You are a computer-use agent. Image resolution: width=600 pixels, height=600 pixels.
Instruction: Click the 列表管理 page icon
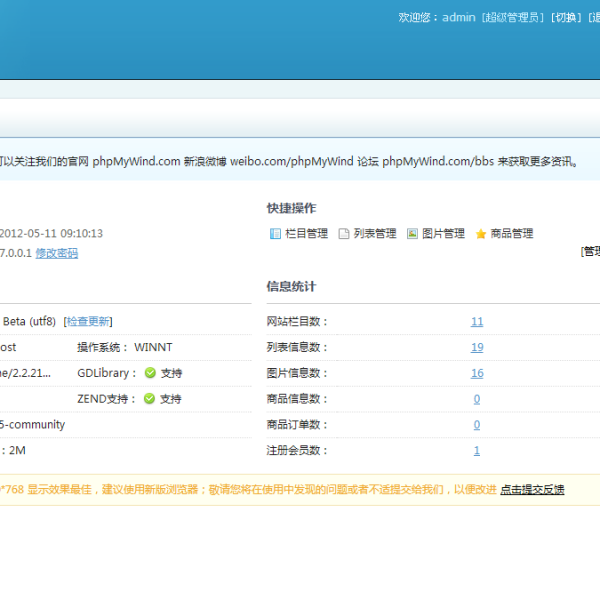344,233
